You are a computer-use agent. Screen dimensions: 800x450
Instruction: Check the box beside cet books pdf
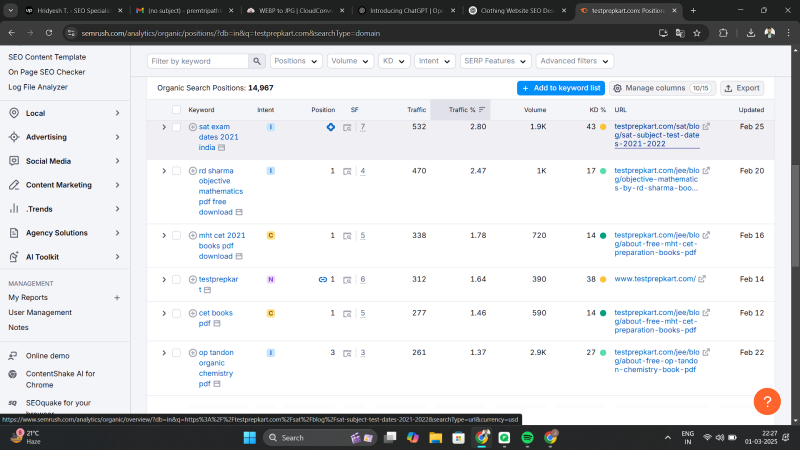tap(177, 313)
